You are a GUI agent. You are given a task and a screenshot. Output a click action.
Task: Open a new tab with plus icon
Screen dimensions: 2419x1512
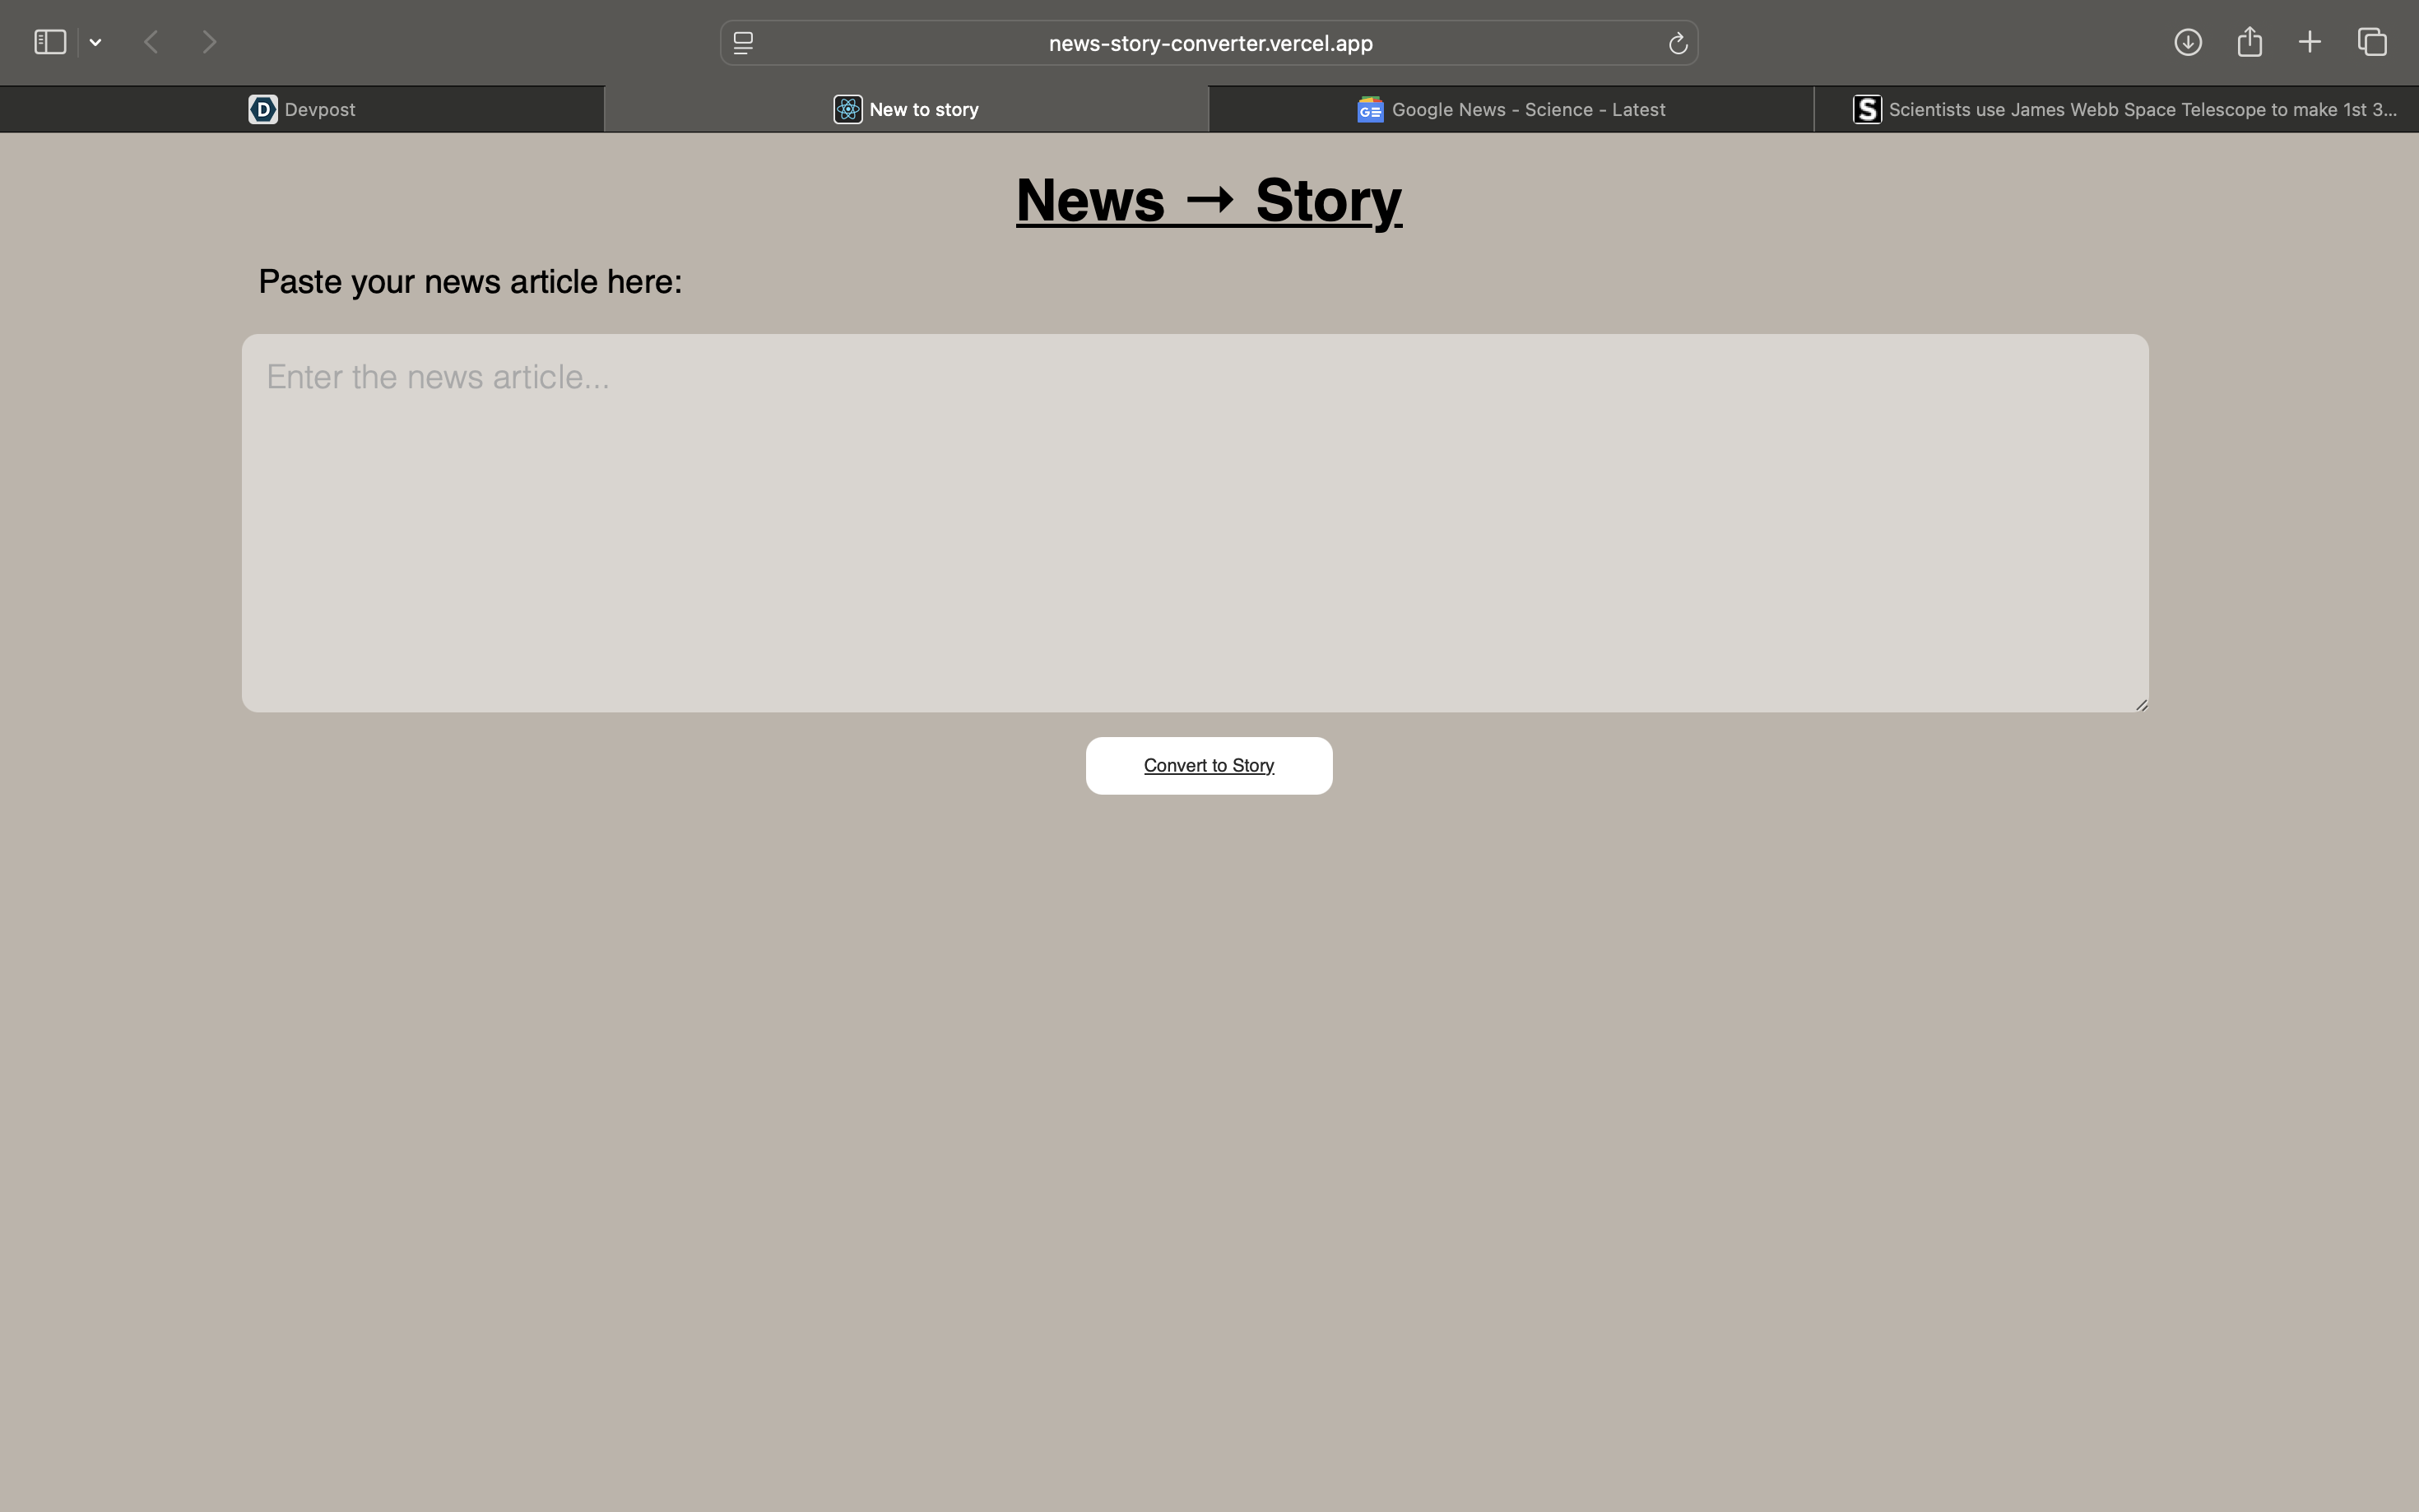click(2309, 42)
